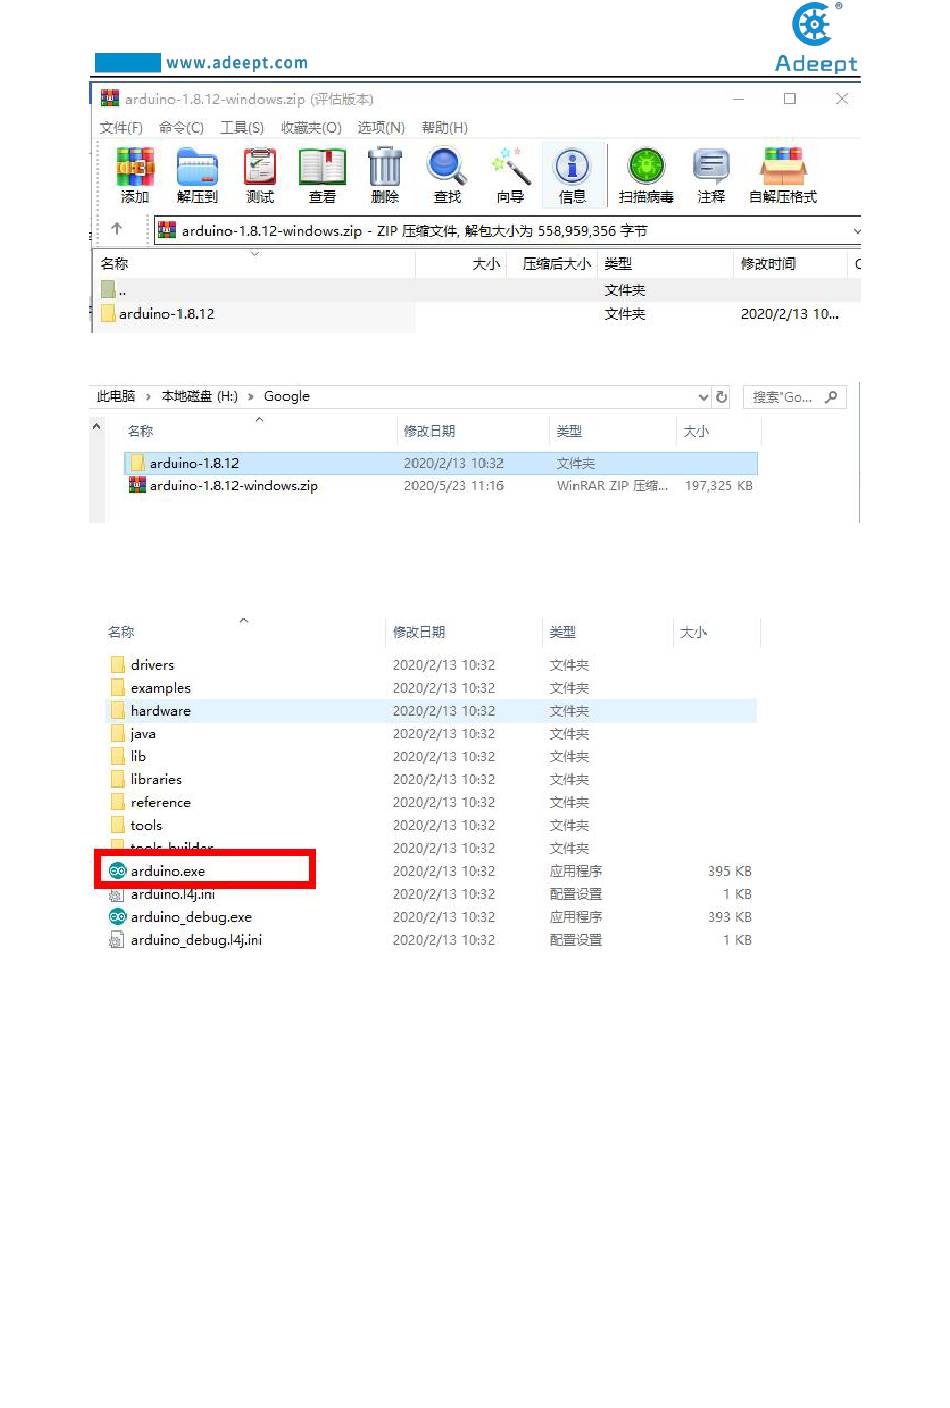Click the 查找 (Find) magnifier icon
This screenshot has width=950, height=1408.
[x=446, y=166]
